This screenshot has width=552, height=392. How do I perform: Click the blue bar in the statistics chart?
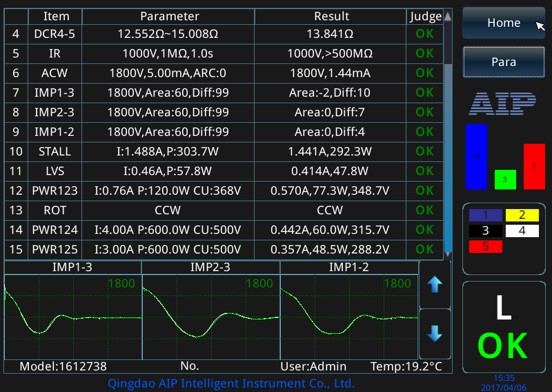coord(476,157)
